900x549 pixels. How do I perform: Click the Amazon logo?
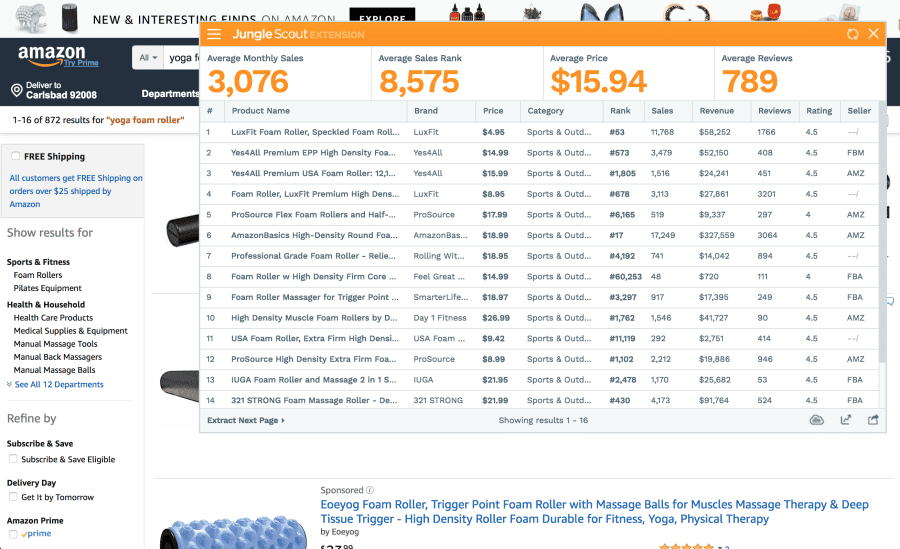50,54
